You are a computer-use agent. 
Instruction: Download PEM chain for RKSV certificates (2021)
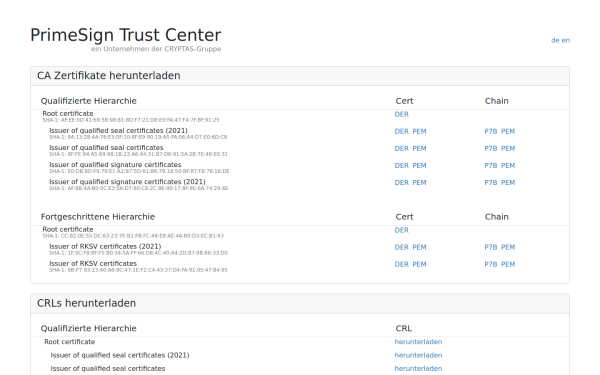click(508, 248)
